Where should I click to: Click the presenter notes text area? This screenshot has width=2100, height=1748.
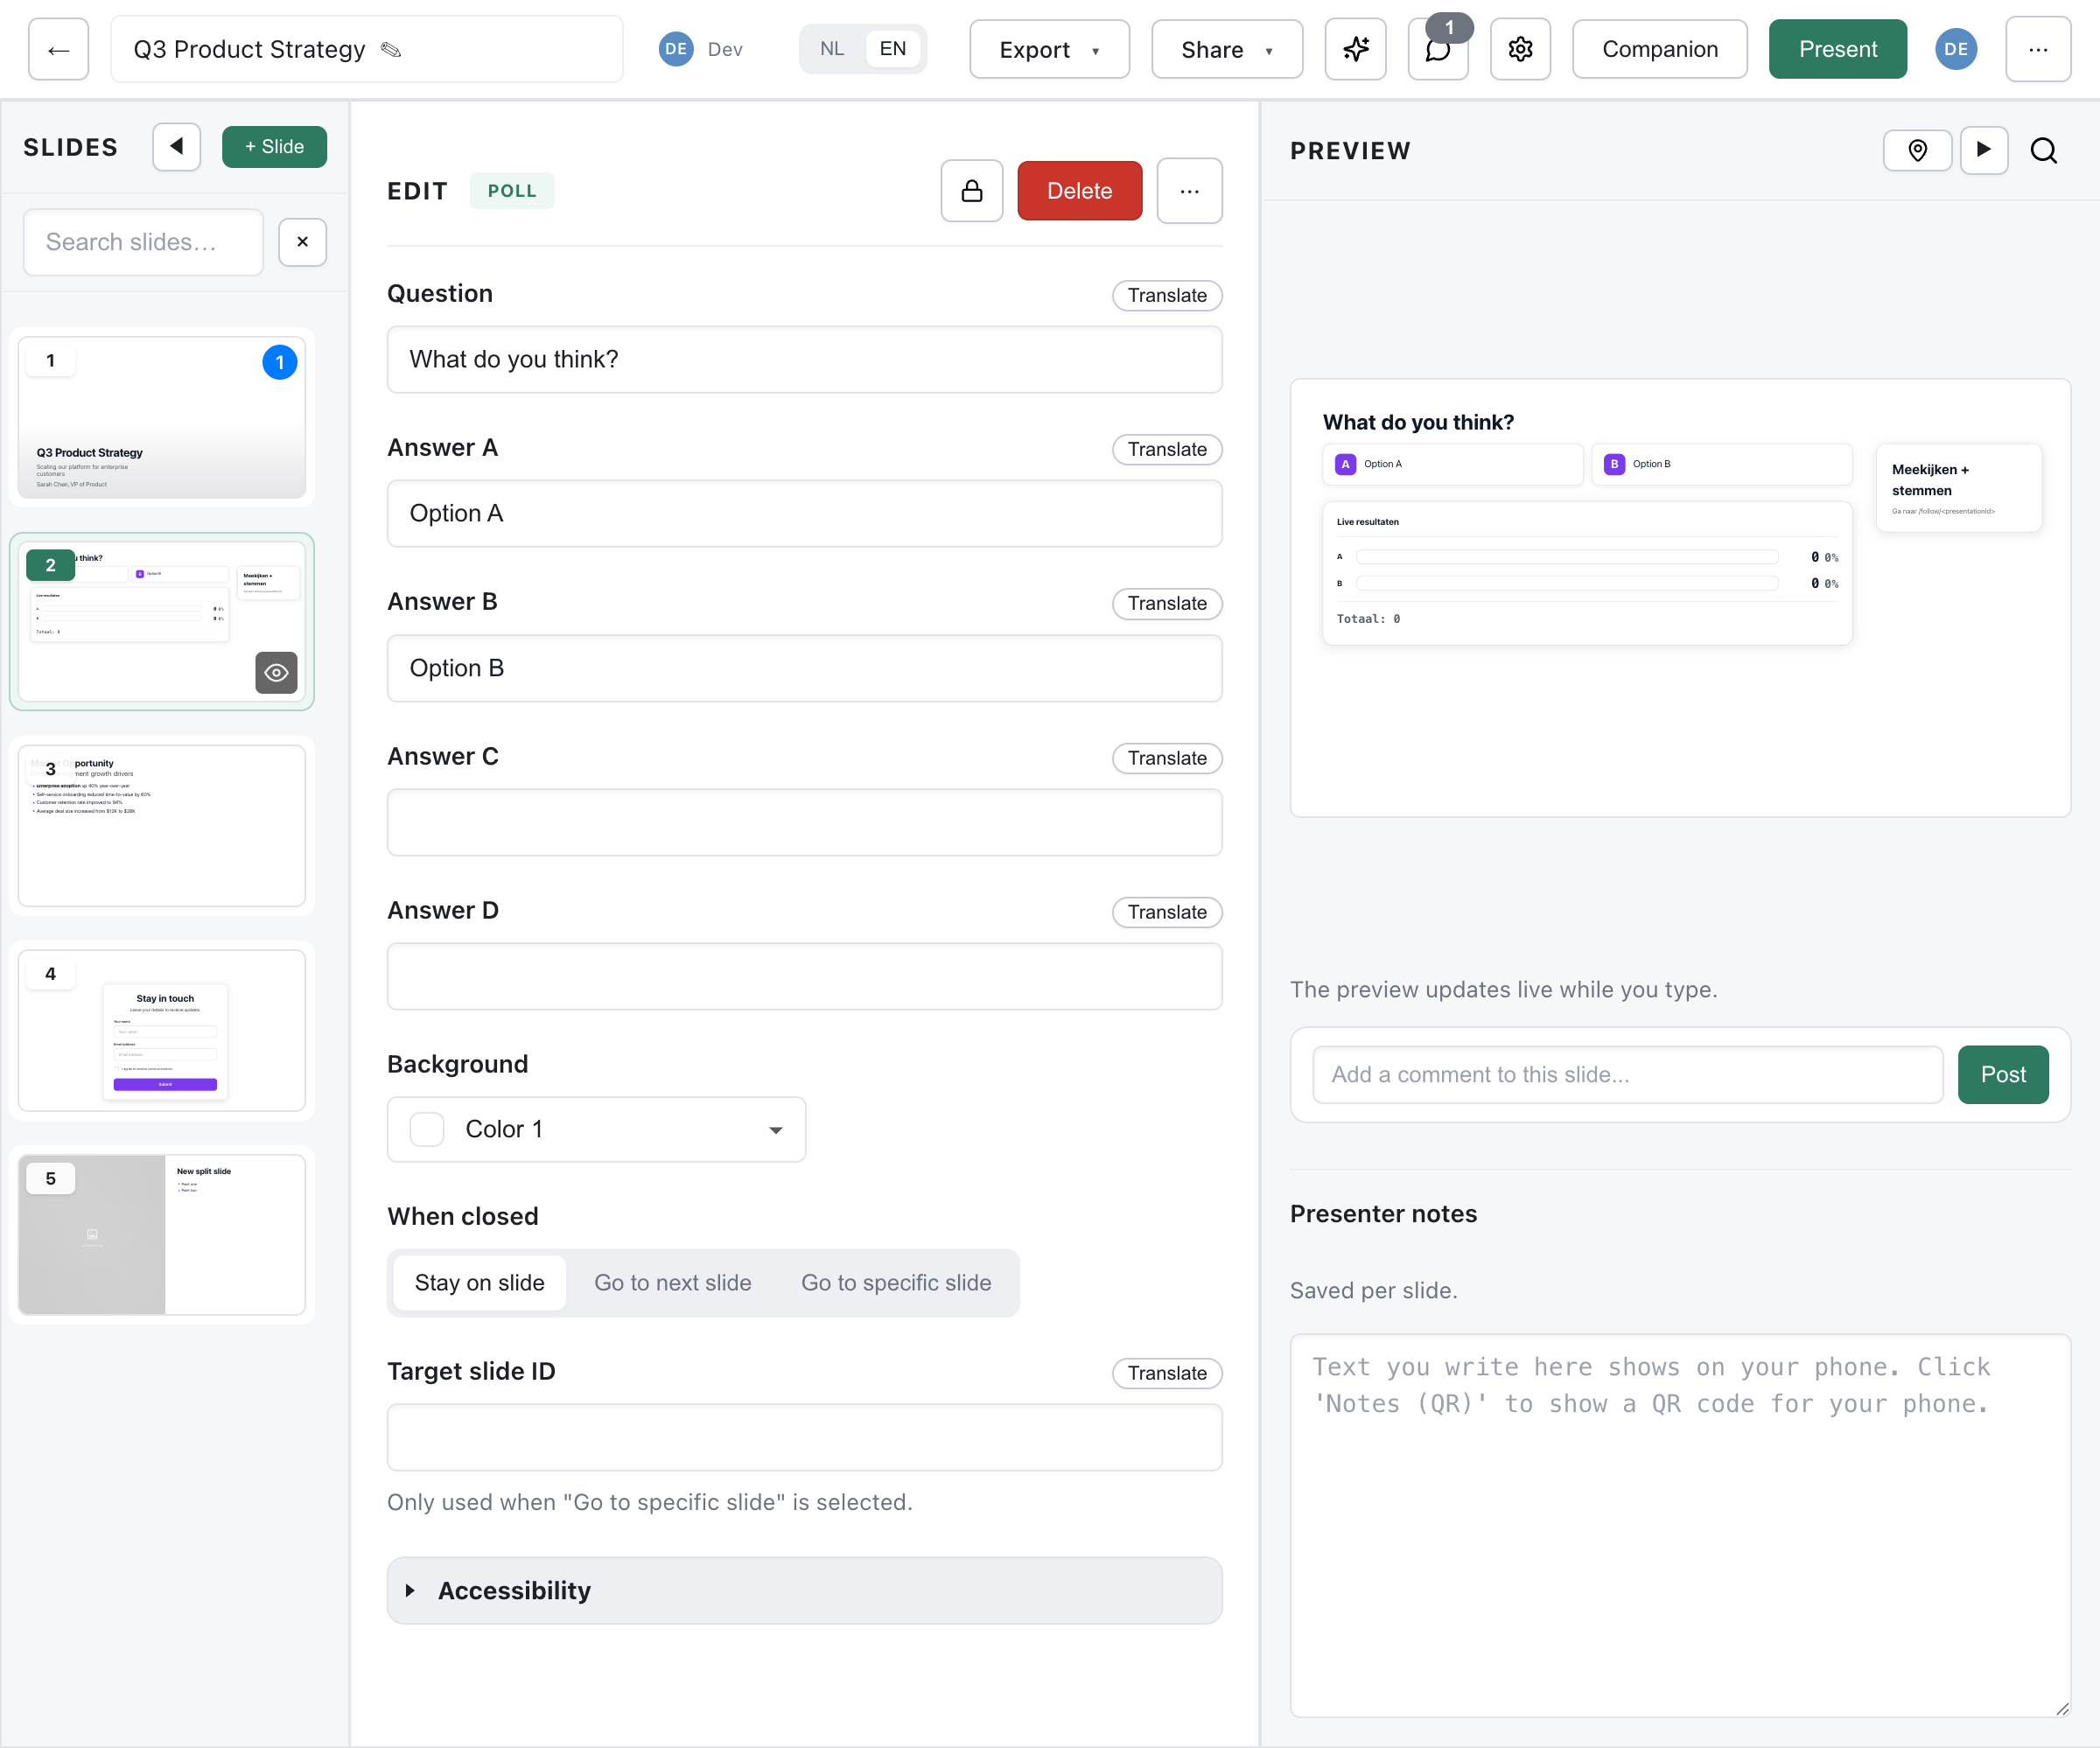[x=1680, y=1526]
